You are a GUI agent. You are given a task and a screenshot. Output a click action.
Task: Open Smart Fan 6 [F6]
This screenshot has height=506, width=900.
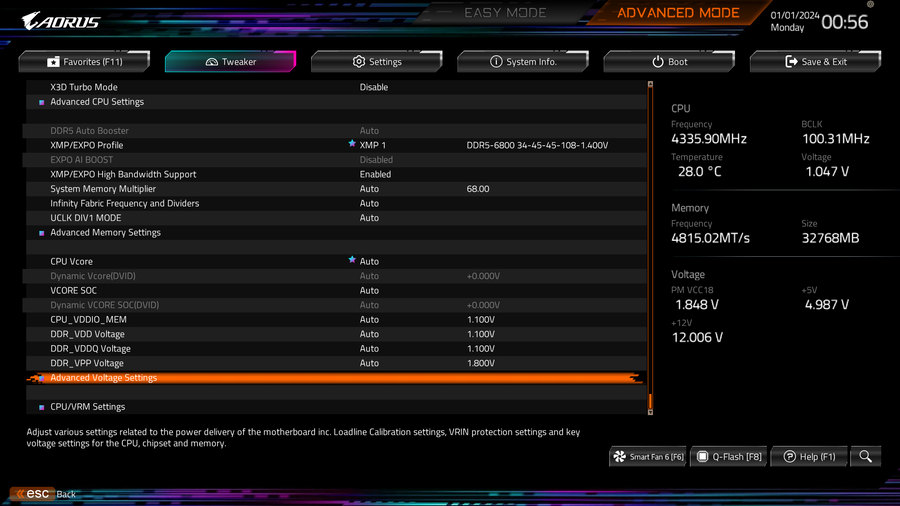[648, 457]
